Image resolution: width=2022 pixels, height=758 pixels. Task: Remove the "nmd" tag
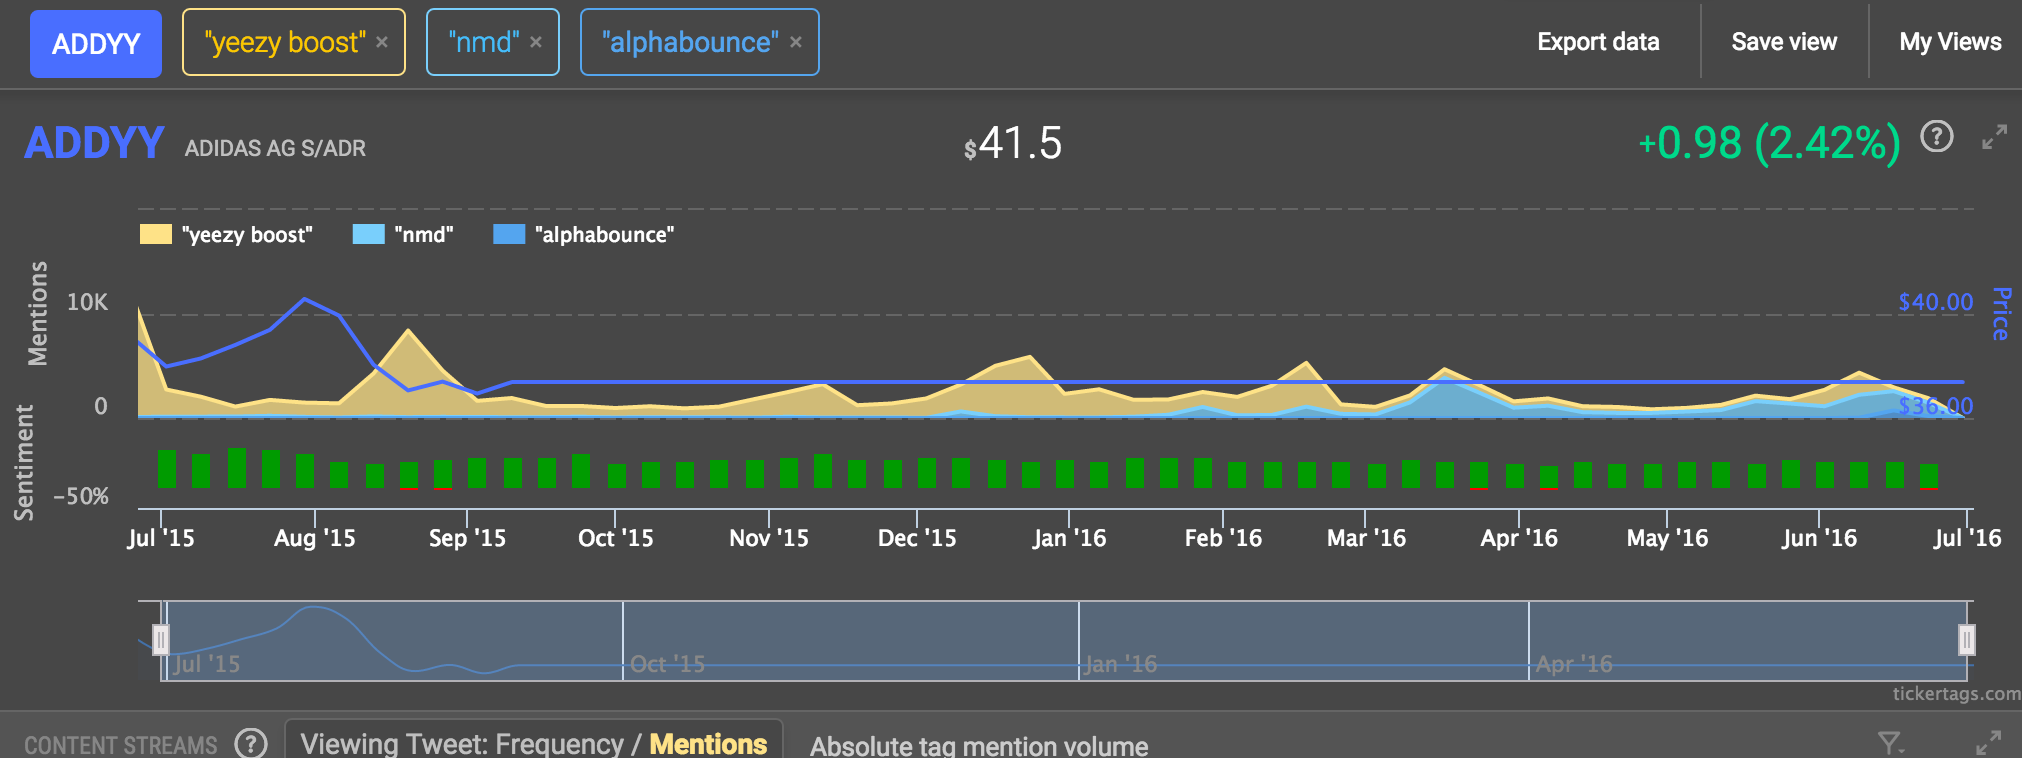point(536,42)
